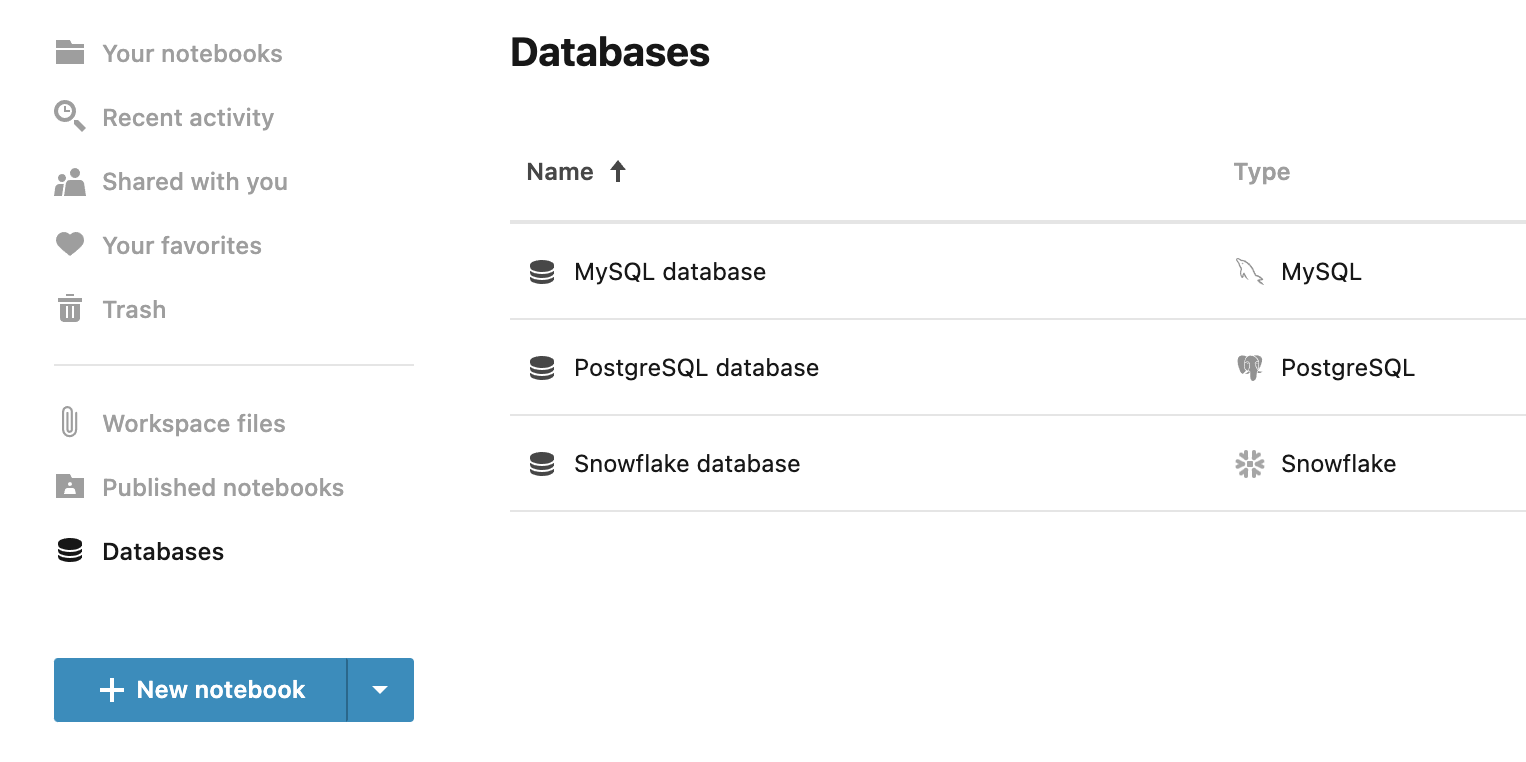The image size is (1526, 762).
Task: Click the PostgreSQL elephant type icon
Action: [x=1247, y=367]
